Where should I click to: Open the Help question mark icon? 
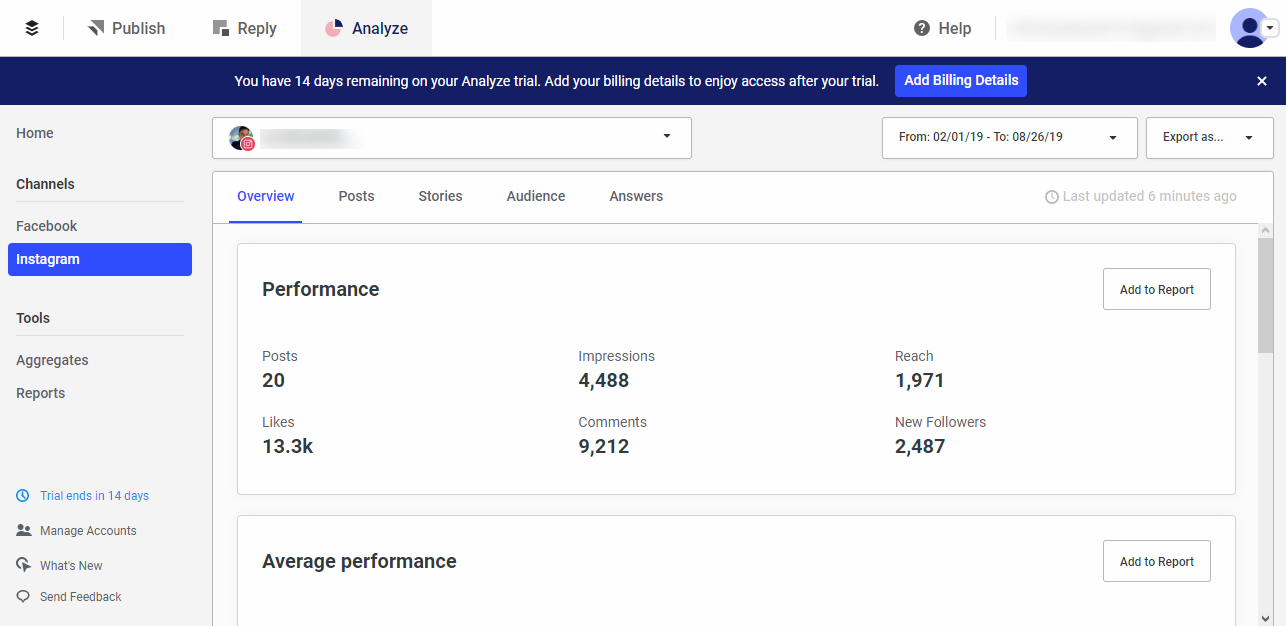point(920,28)
